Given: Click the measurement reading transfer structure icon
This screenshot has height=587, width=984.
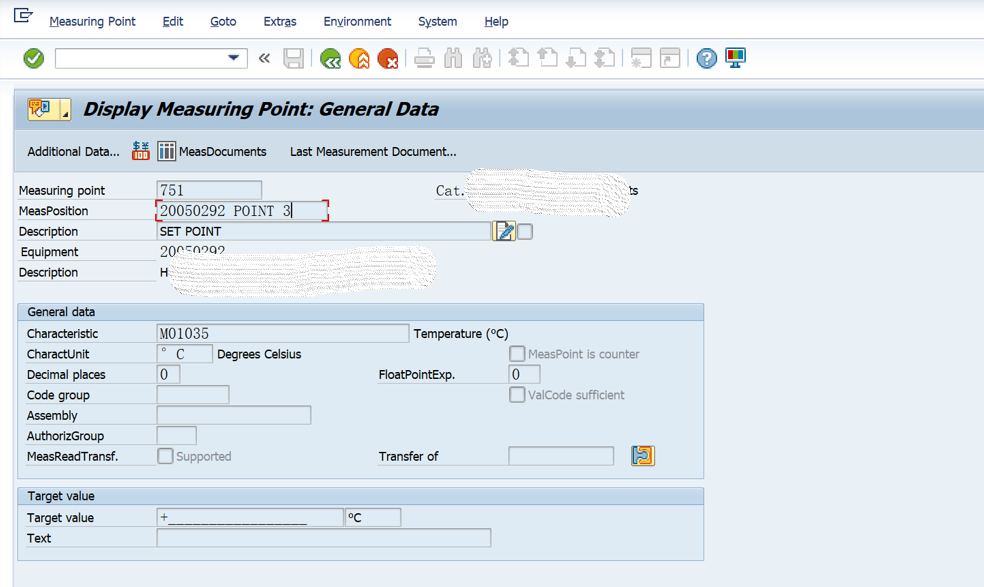Looking at the screenshot, I should click(x=643, y=456).
